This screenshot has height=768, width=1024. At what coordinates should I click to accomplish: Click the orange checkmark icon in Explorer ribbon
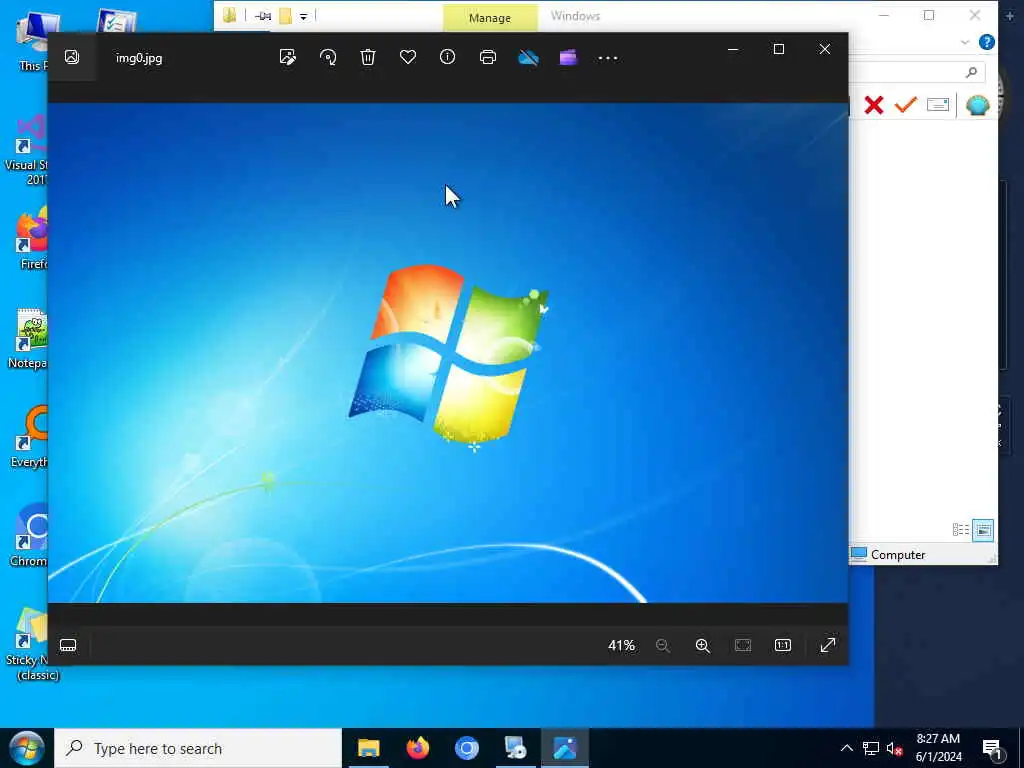point(906,104)
